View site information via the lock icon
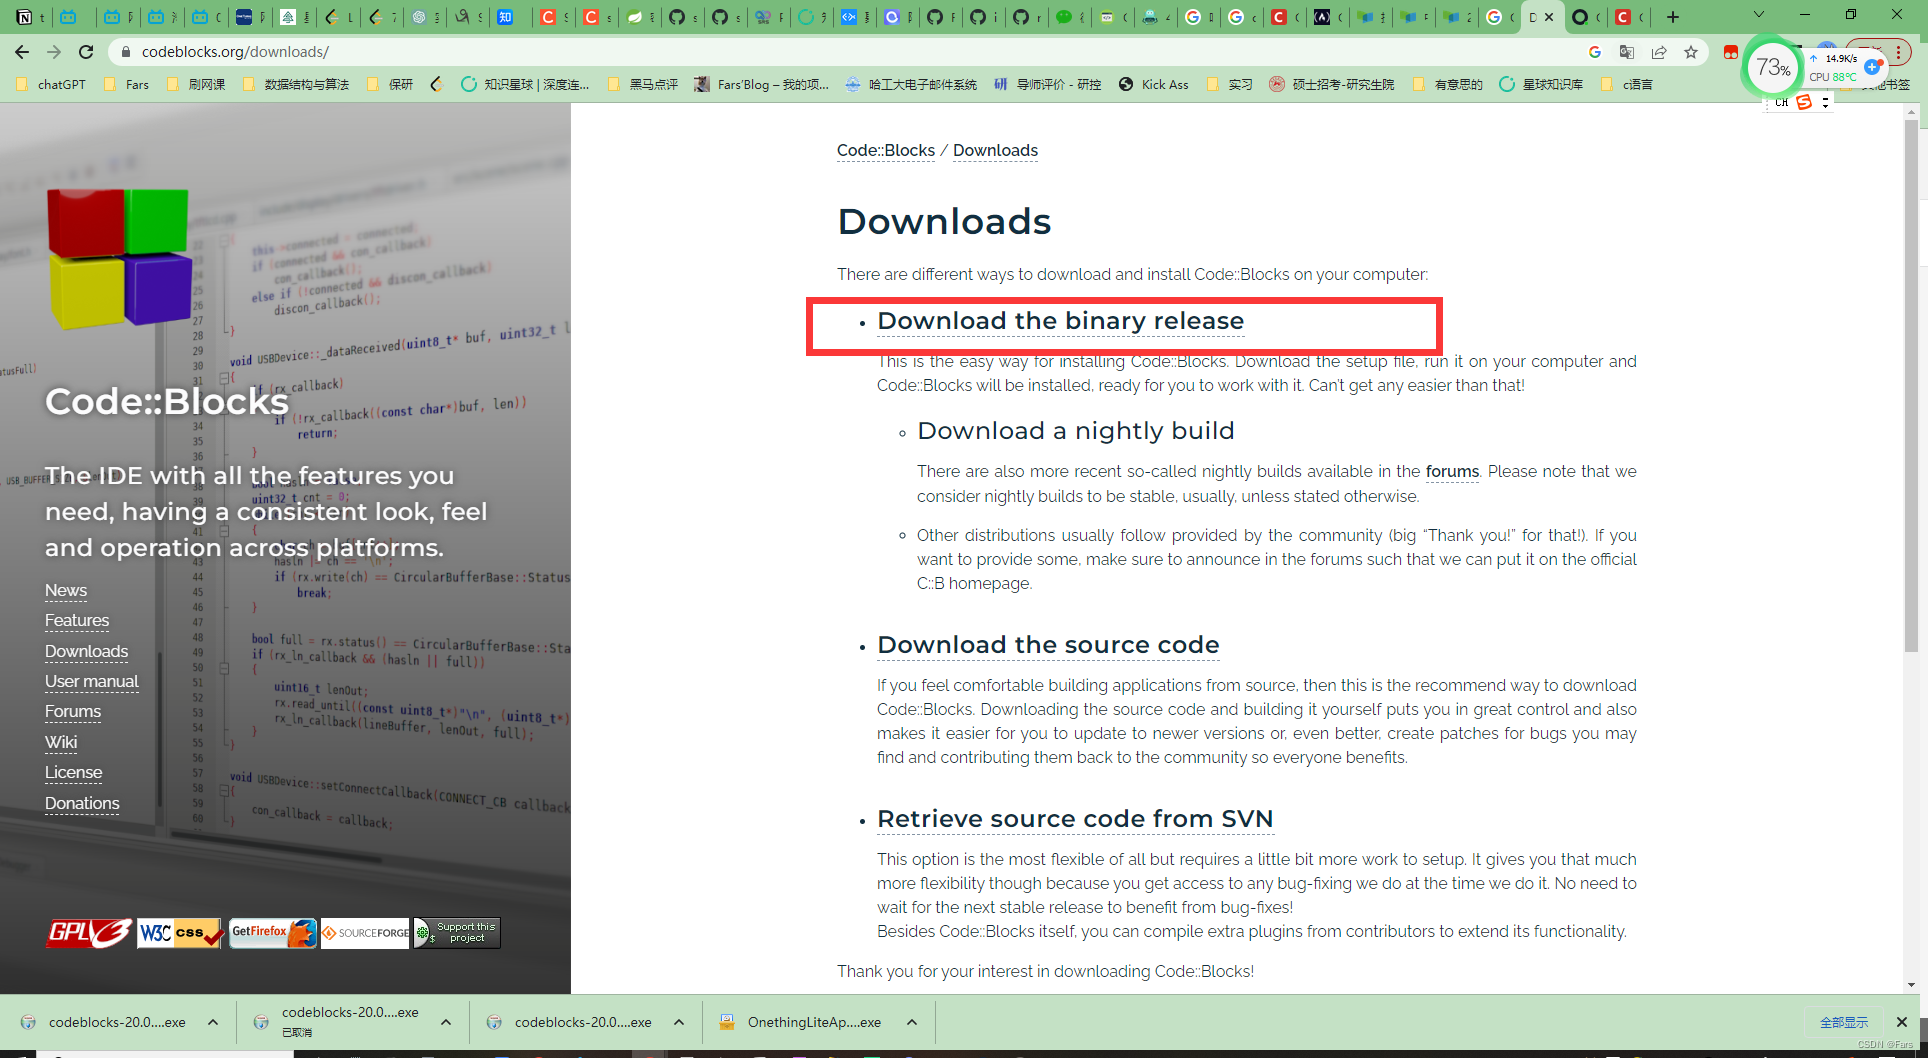 point(125,52)
